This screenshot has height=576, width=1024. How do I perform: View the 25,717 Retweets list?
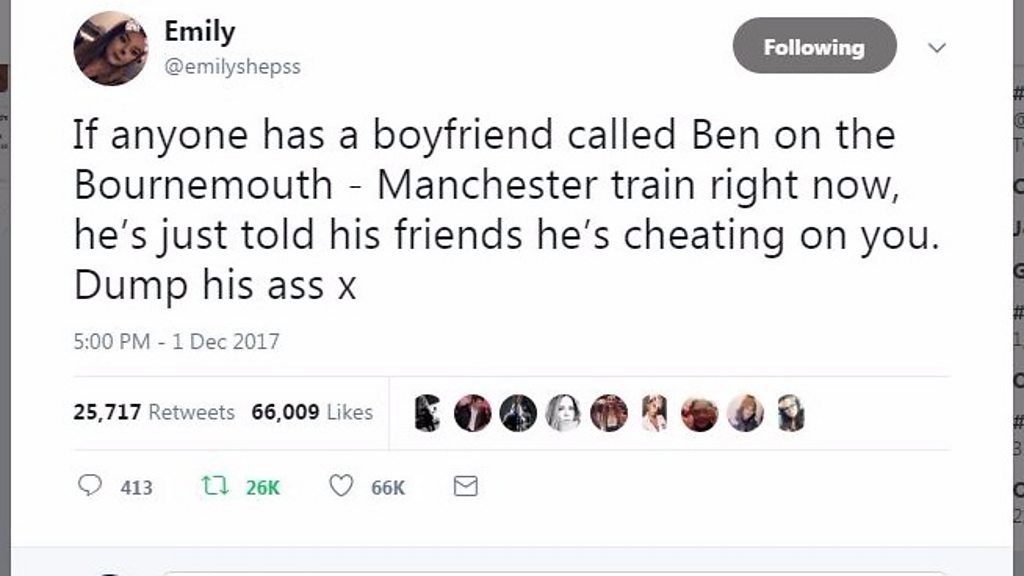tap(153, 412)
